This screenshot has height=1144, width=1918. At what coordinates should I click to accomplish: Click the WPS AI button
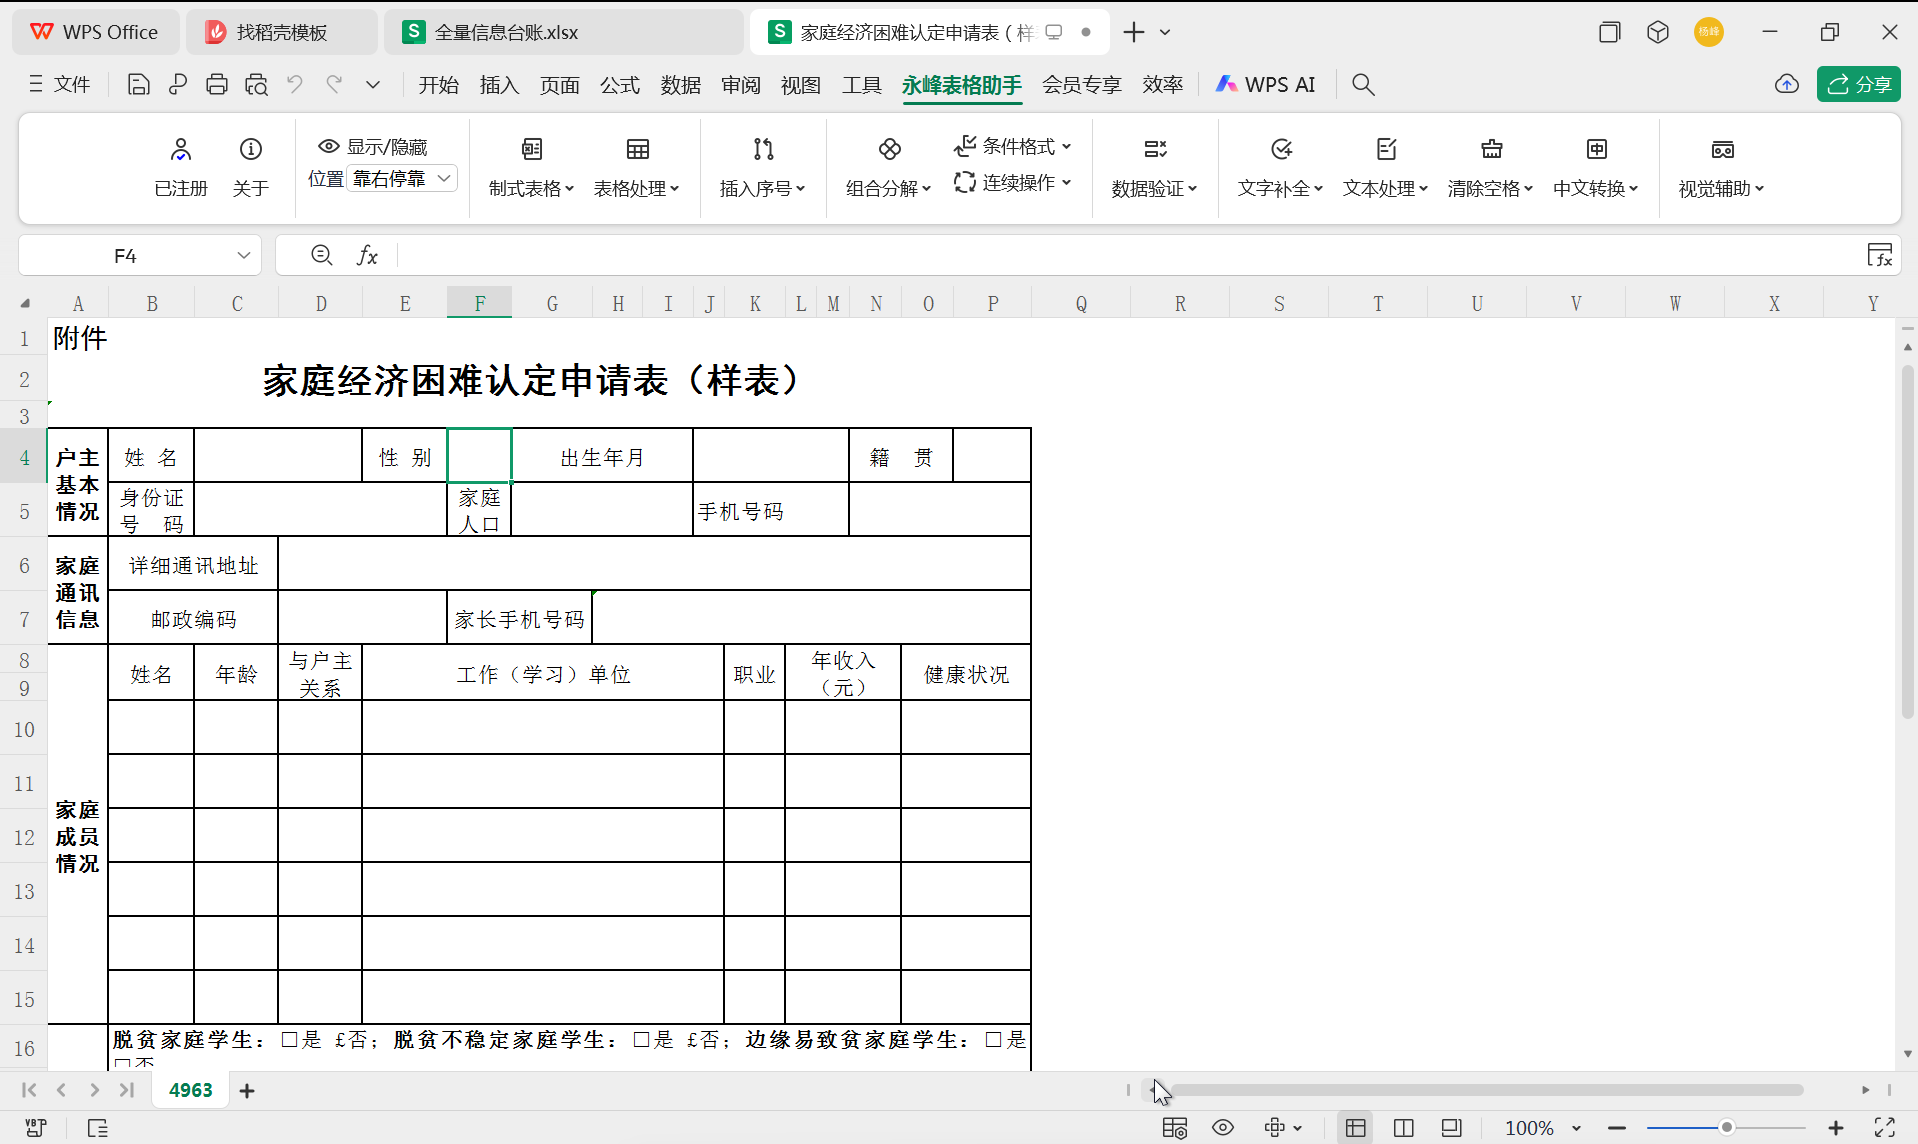1265,84
